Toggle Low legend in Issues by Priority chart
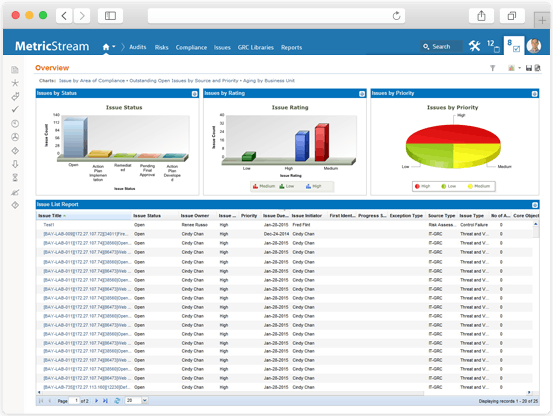This screenshot has width=553, height=416. click(x=449, y=186)
